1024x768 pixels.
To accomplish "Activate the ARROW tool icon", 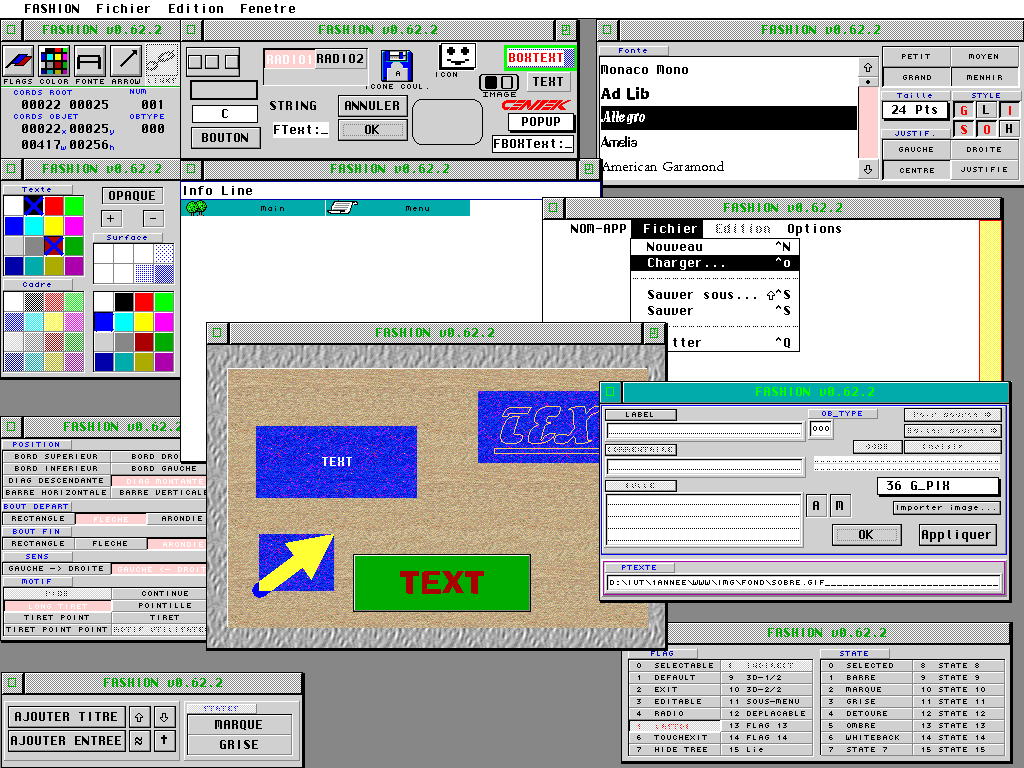I will [x=126, y=61].
